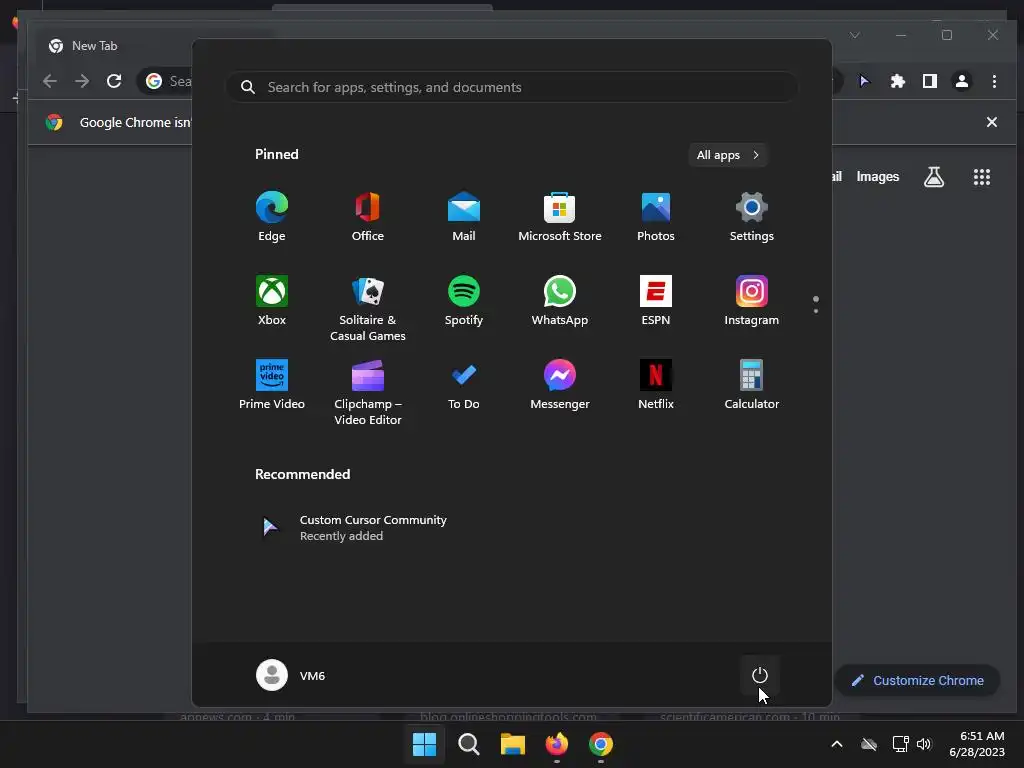Click Chrome's forward arrow

[x=82, y=81]
